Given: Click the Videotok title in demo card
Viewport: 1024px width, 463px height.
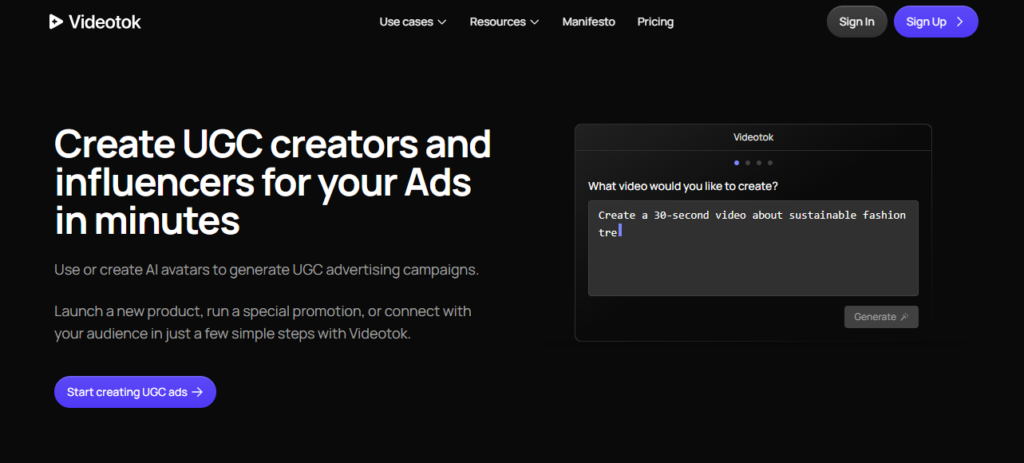Looking at the screenshot, I should pyautogui.click(x=753, y=137).
